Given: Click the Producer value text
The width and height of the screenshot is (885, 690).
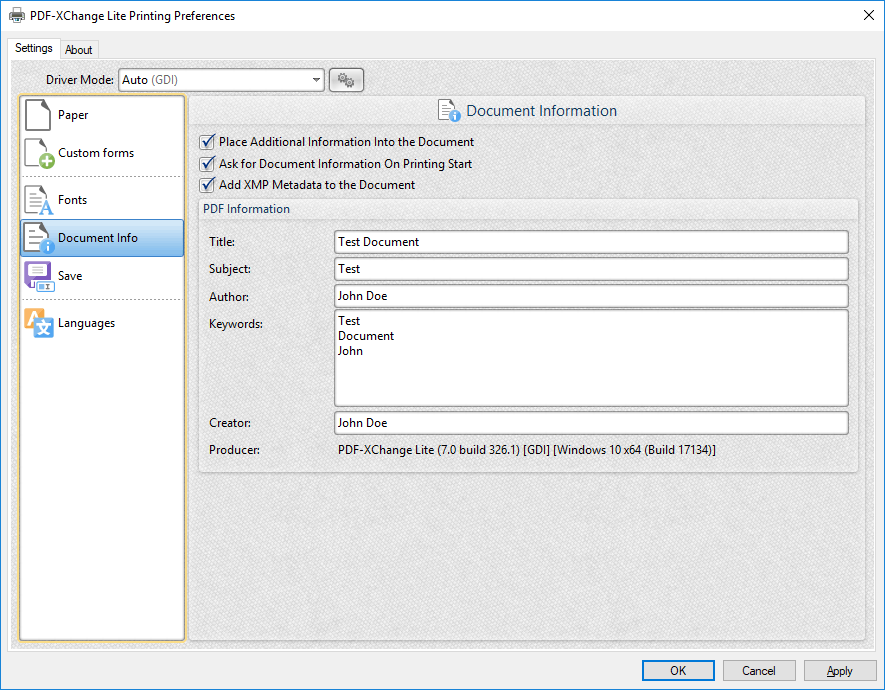Looking at the screenshot, I should (x=527, y=450).
